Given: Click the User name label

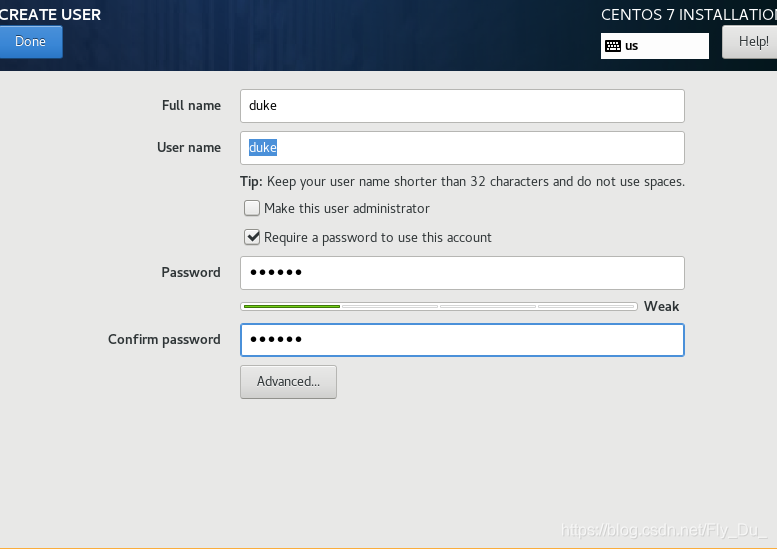Looking at the screenshot, I should (189, 148).
